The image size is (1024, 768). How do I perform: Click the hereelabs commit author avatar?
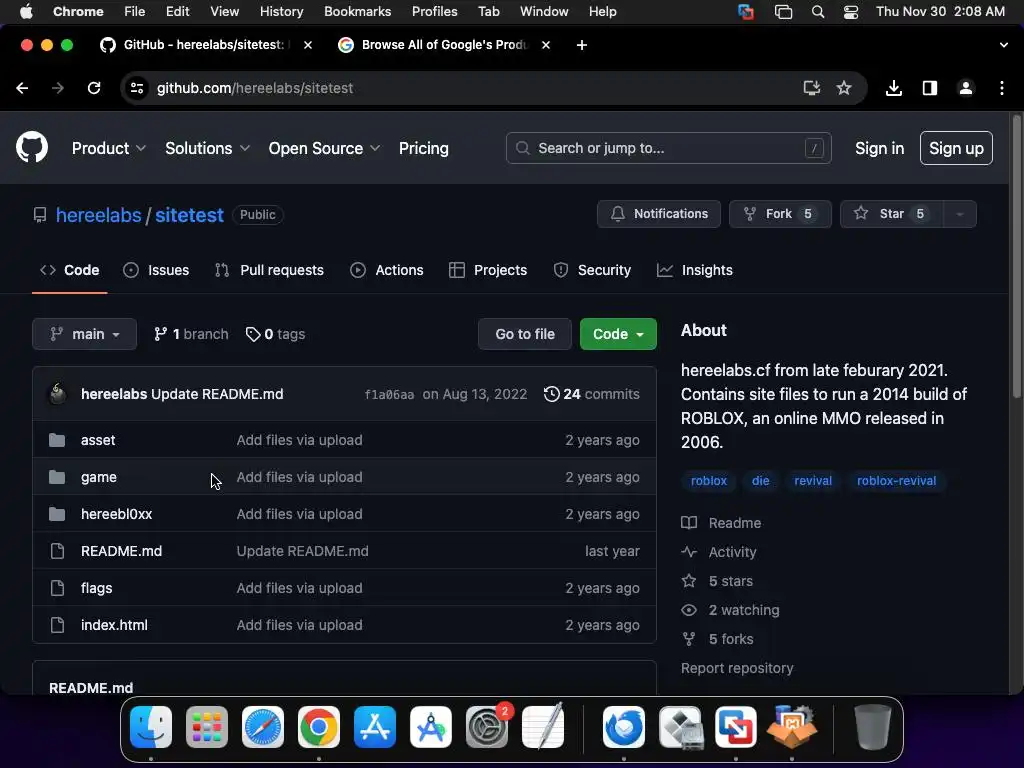click(57, 394)
